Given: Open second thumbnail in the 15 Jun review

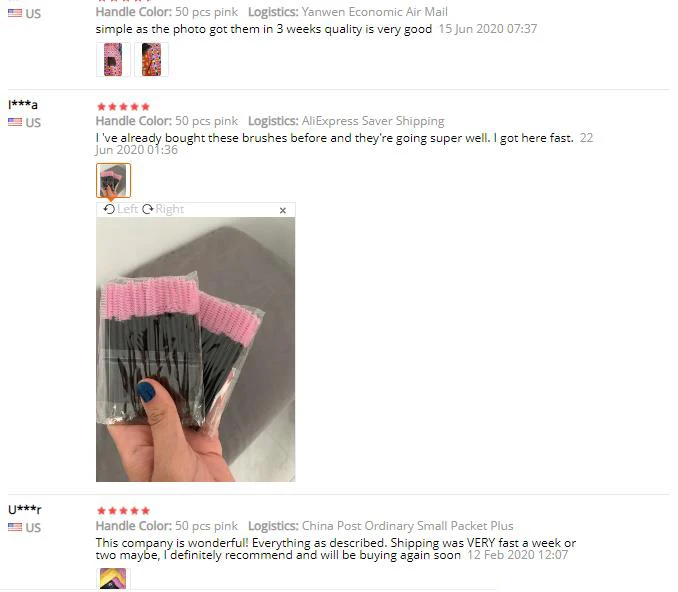Looking at the screenshot, I should (x=151, y=60).
